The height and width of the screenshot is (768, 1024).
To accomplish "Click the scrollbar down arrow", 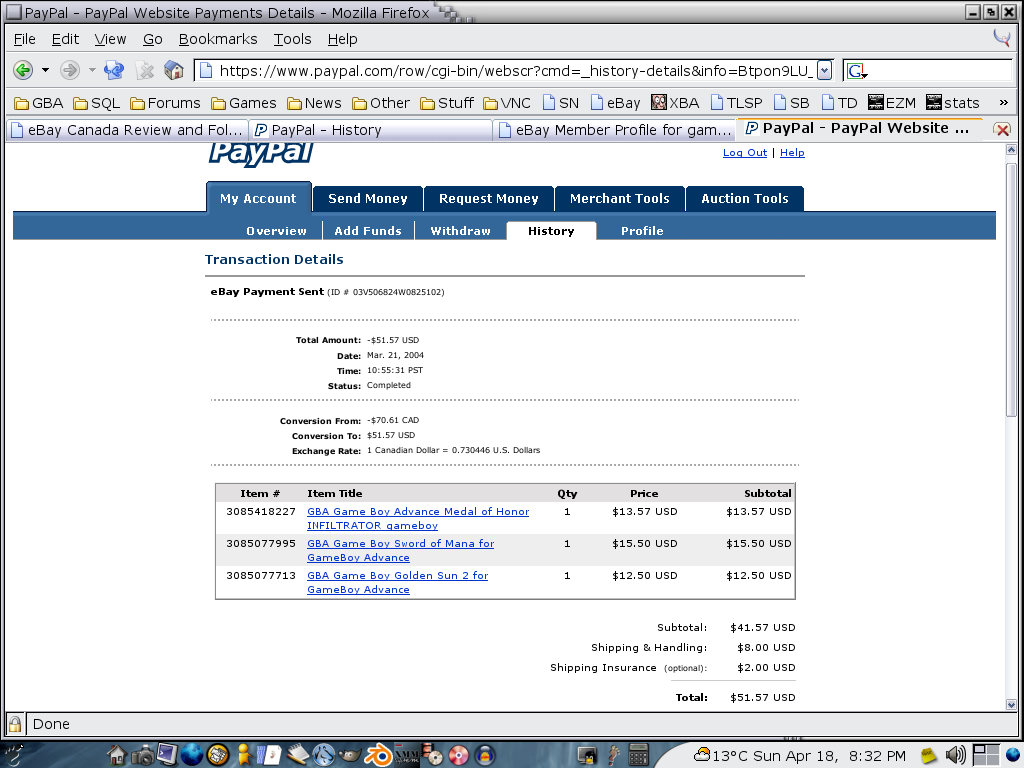I will pyautogui.click(x=1011, y=704).
